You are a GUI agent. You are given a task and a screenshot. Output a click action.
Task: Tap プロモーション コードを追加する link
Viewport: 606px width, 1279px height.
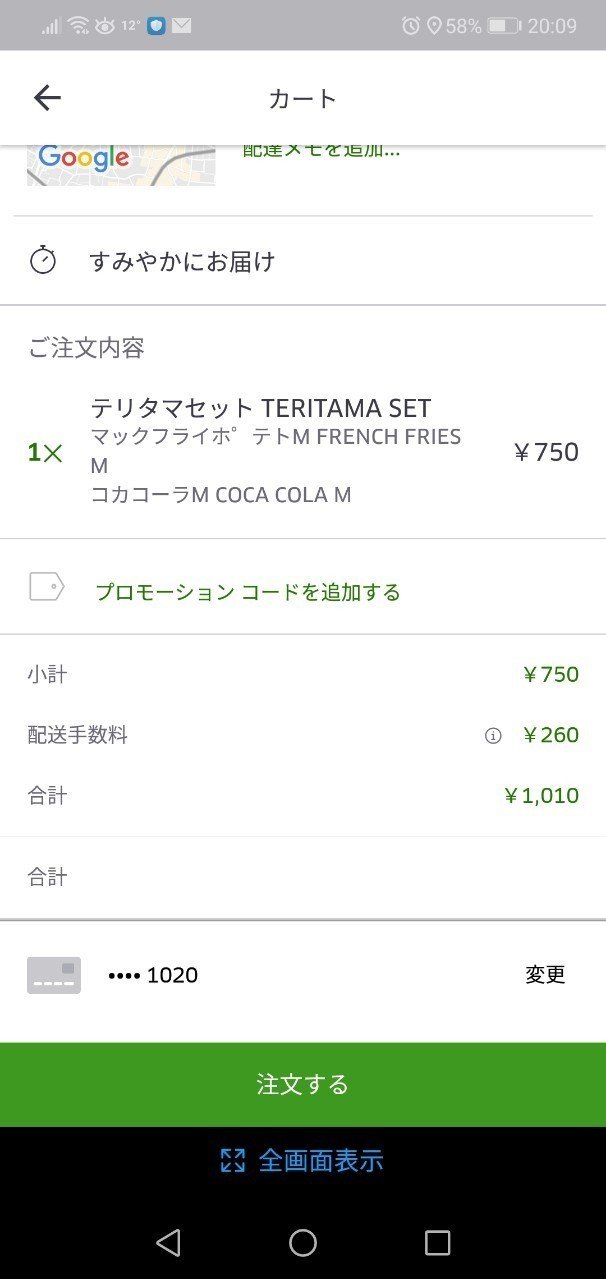pos(245,590)
